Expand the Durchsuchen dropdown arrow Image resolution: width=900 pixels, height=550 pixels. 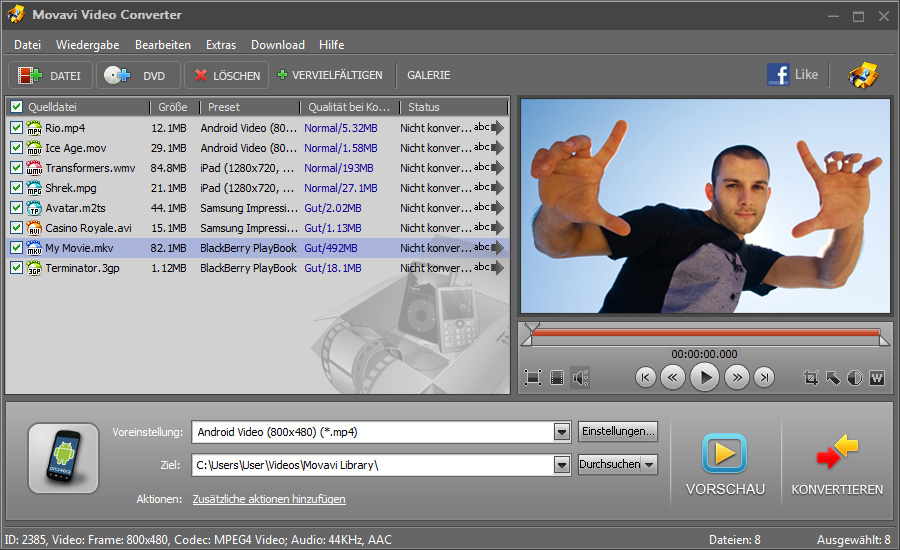pyautogui.click(x=649, y=465)
